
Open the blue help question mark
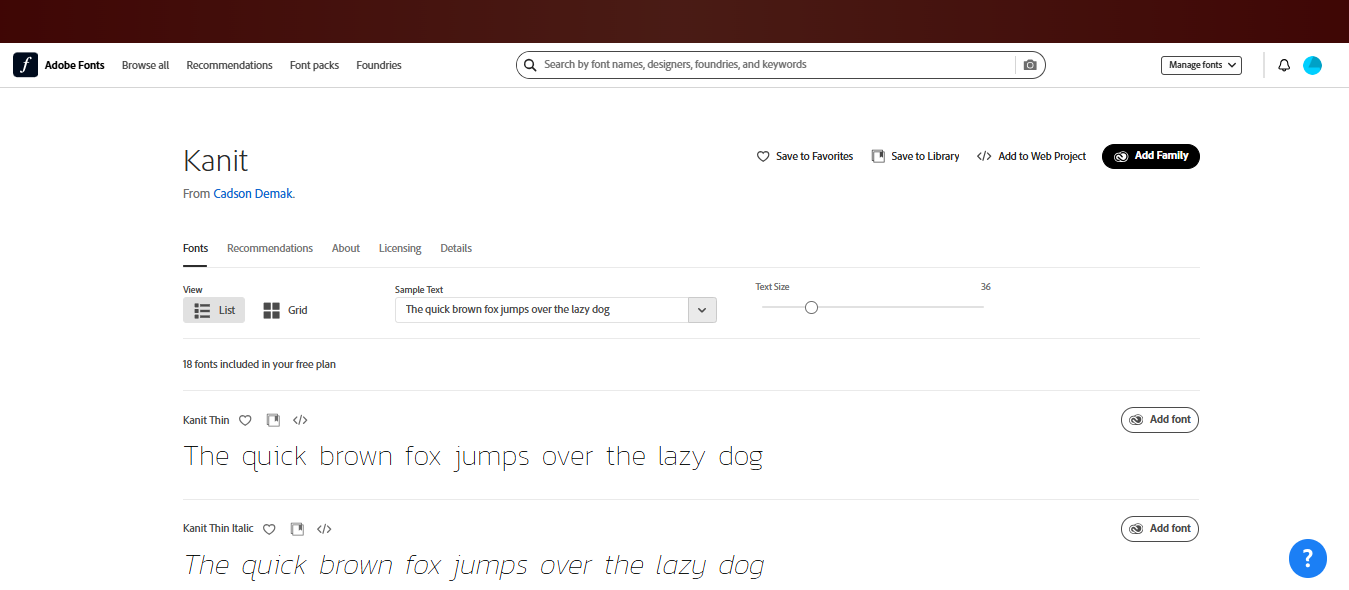coord(1308,558)
